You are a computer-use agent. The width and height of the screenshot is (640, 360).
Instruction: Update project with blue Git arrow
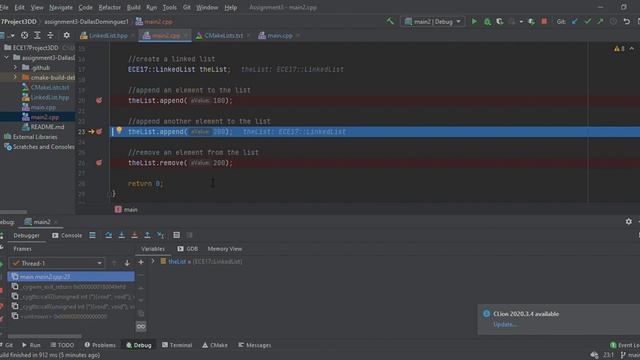[x=574, y=21]
